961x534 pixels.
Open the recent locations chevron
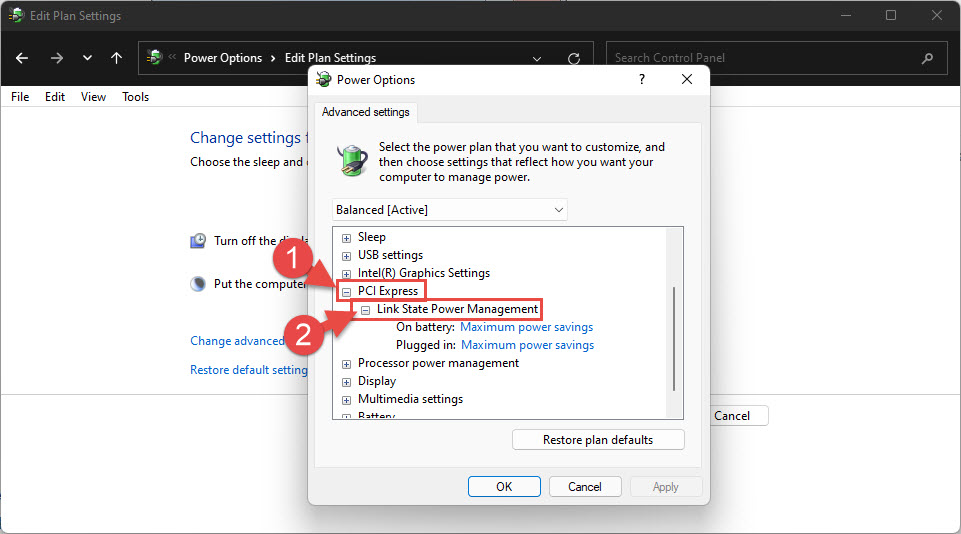point(87,58)
